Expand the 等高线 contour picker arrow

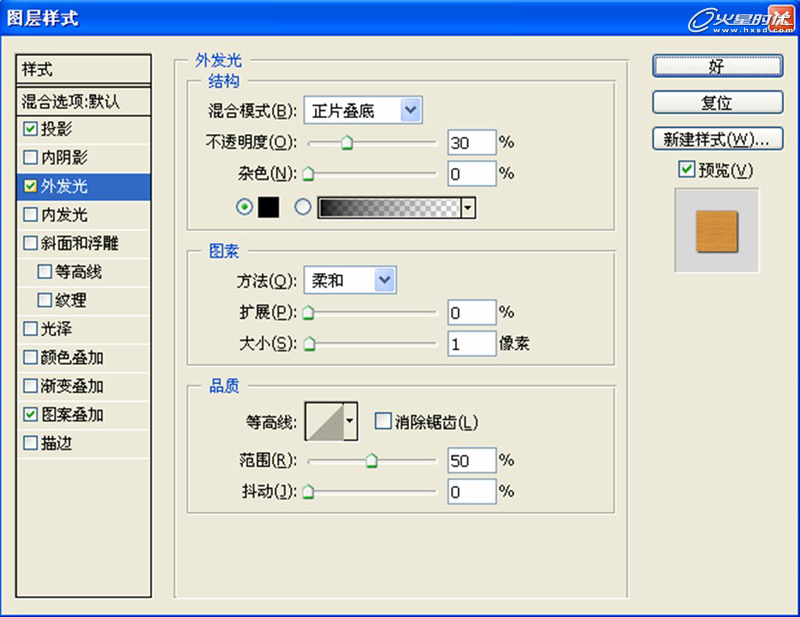pyautogui.click(x=349, y=422)
